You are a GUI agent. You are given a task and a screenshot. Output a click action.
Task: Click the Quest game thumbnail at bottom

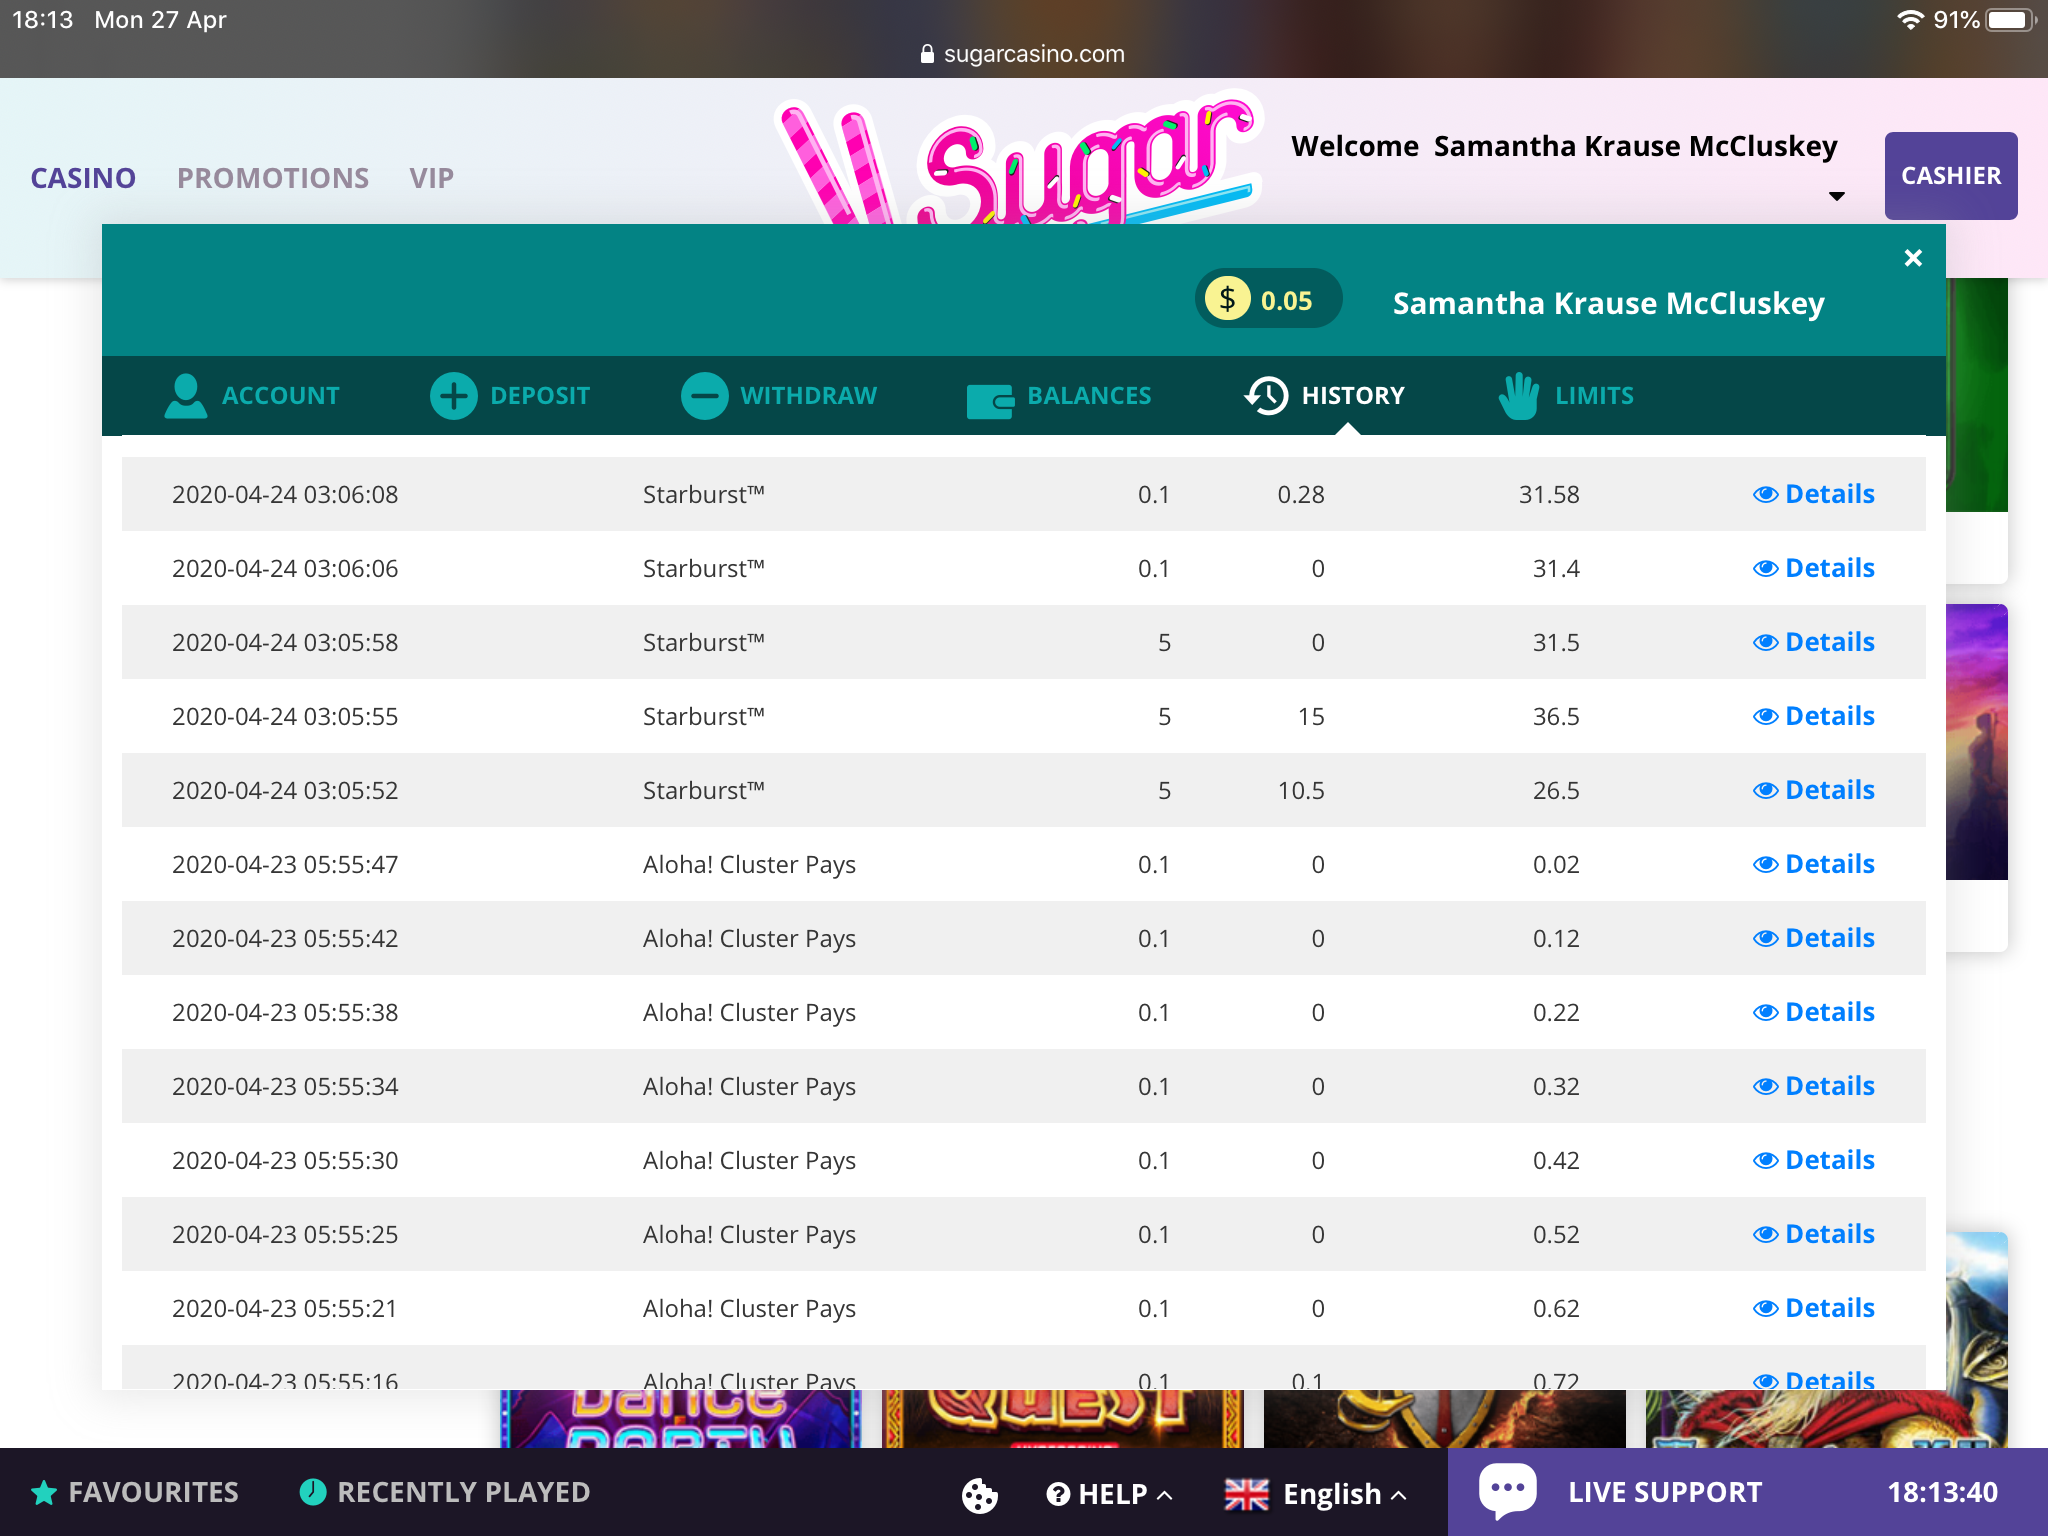point(1063,1418)
